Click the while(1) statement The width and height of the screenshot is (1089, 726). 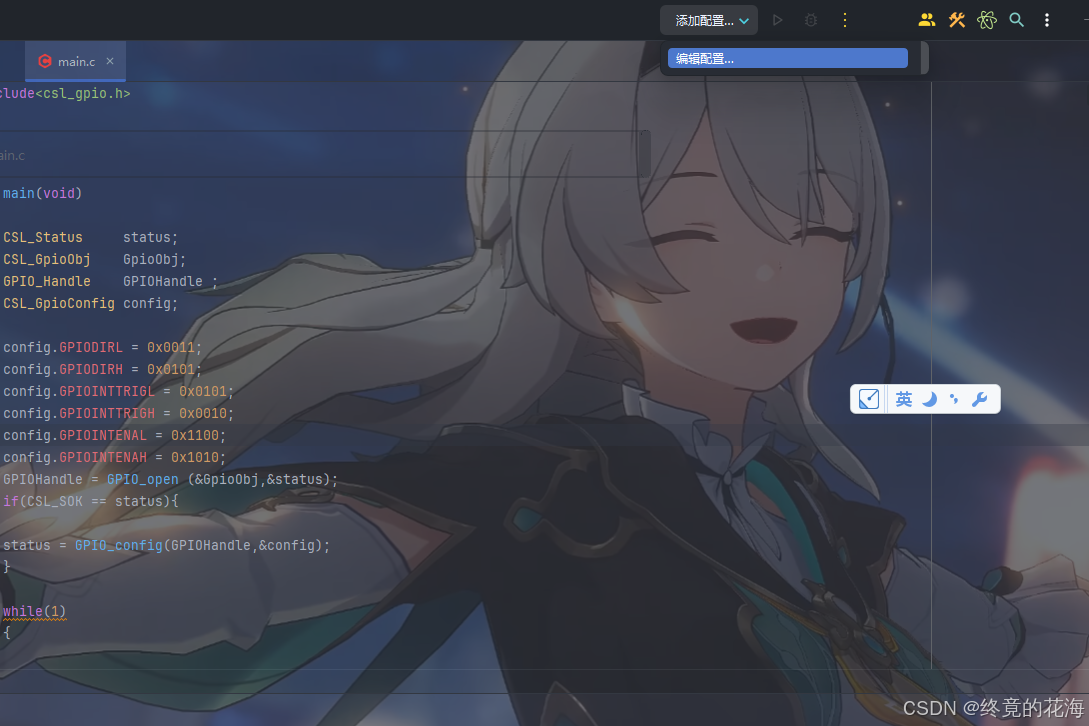[35, 611]
